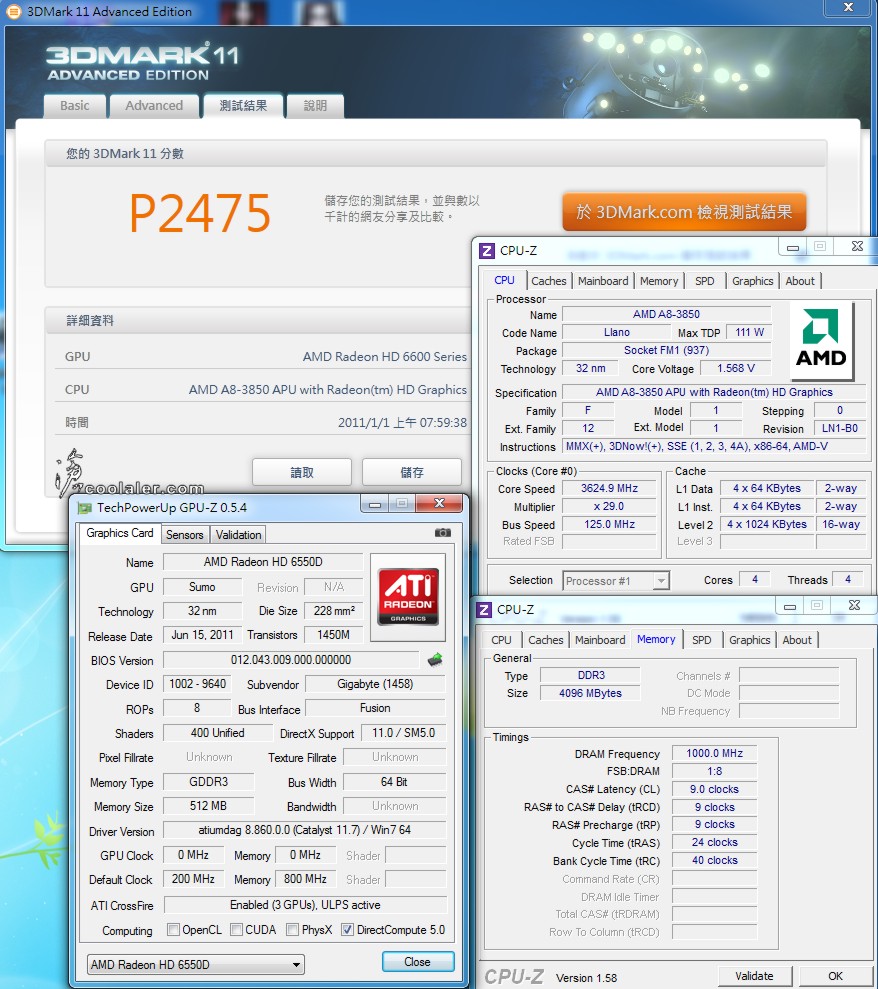Click the Instructions field in CPU-Z

pyautogui.click(x=714, y=447)
